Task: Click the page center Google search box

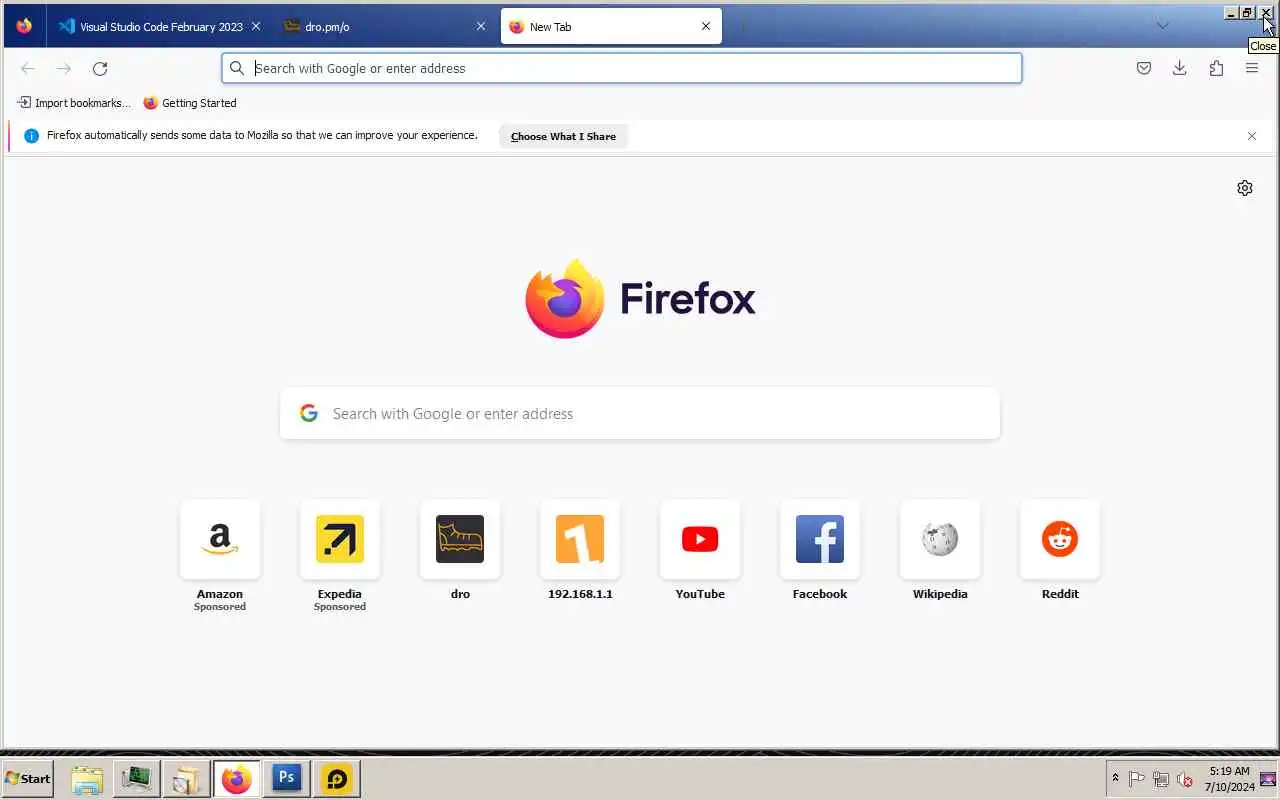Action: tap(640, 413)
